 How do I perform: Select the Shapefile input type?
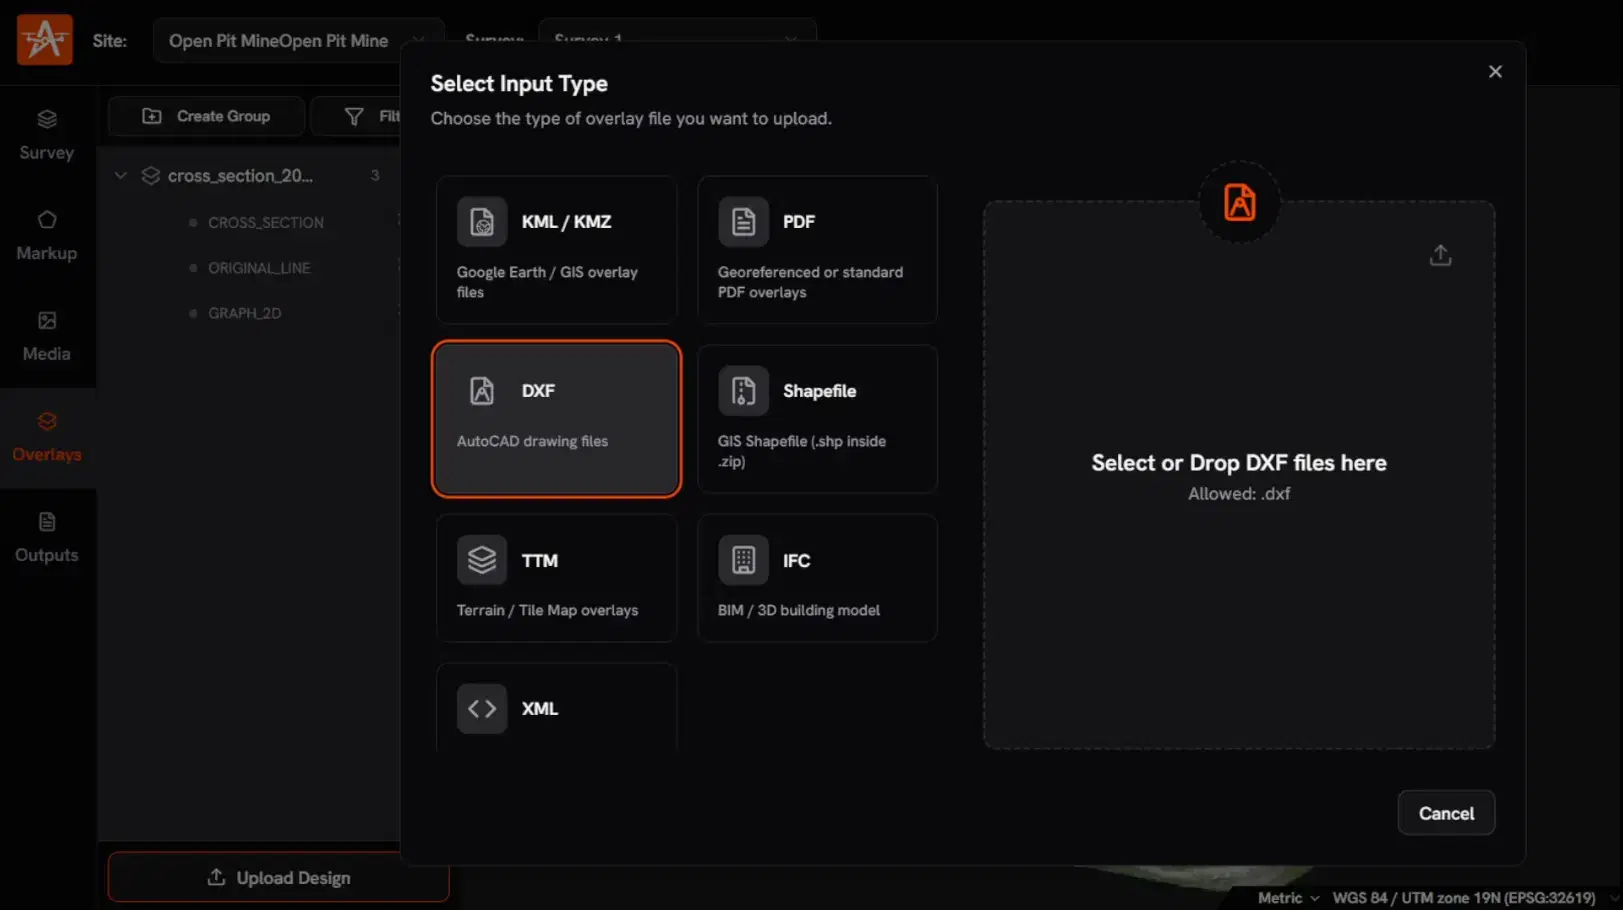(x=817, y=419)
